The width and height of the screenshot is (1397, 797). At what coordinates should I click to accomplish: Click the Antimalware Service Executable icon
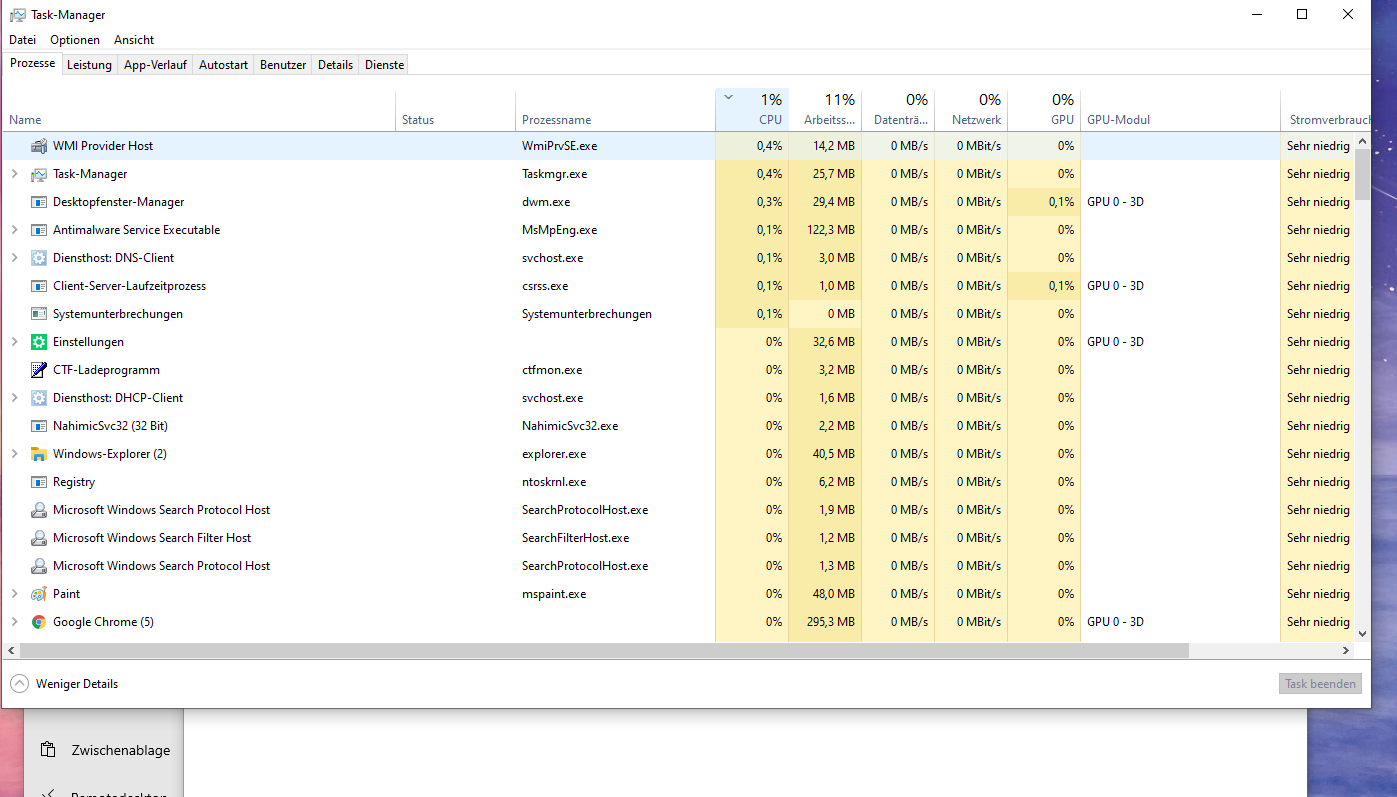(39, 230)
